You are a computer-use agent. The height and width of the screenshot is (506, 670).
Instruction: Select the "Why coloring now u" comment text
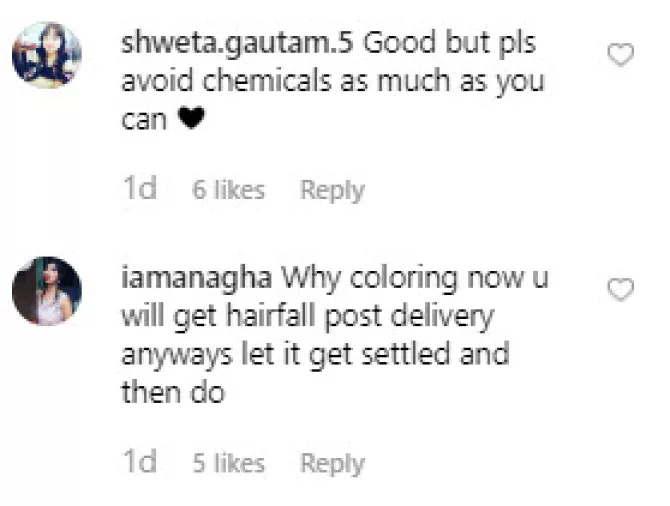click(x=414, y=279)
